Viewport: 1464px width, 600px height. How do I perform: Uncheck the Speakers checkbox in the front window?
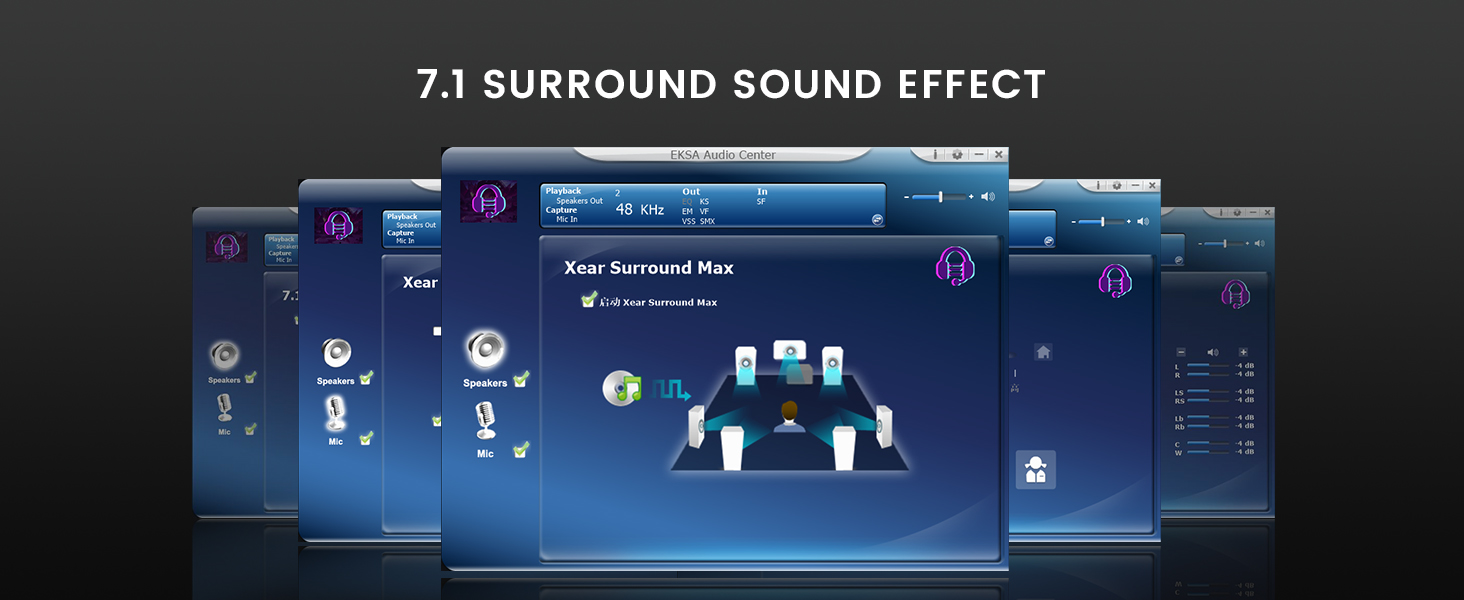pyautogui.click(x=520, y=380)
